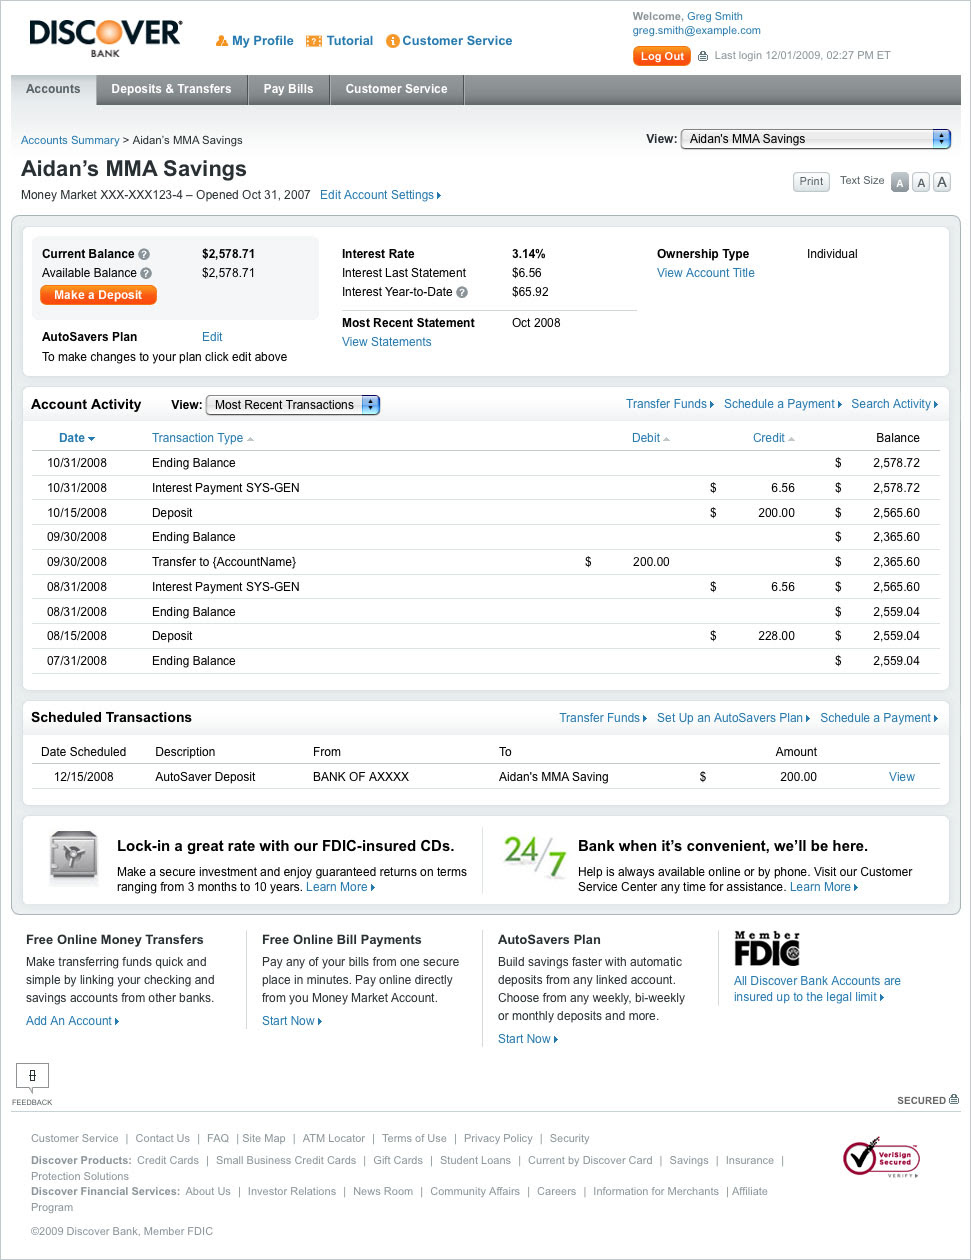Click the Customer Service info icon
Viewport: 971px width, 1260px height.
click(393, 41)
